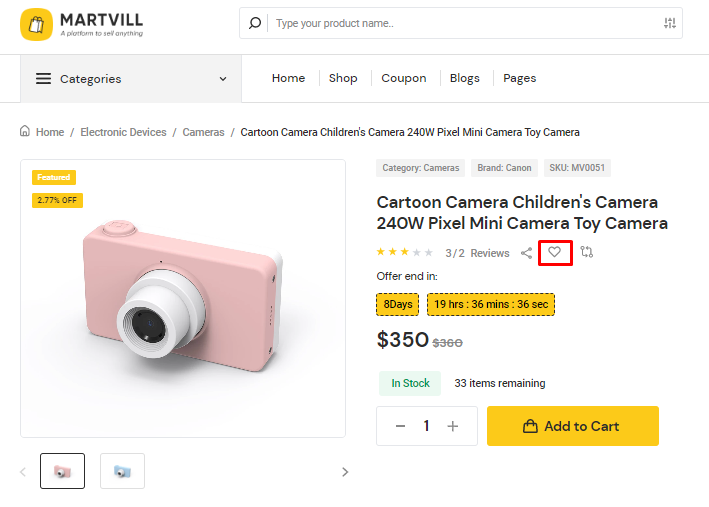
Task: Increase quantity with plus button
Action: pos(453,426)
